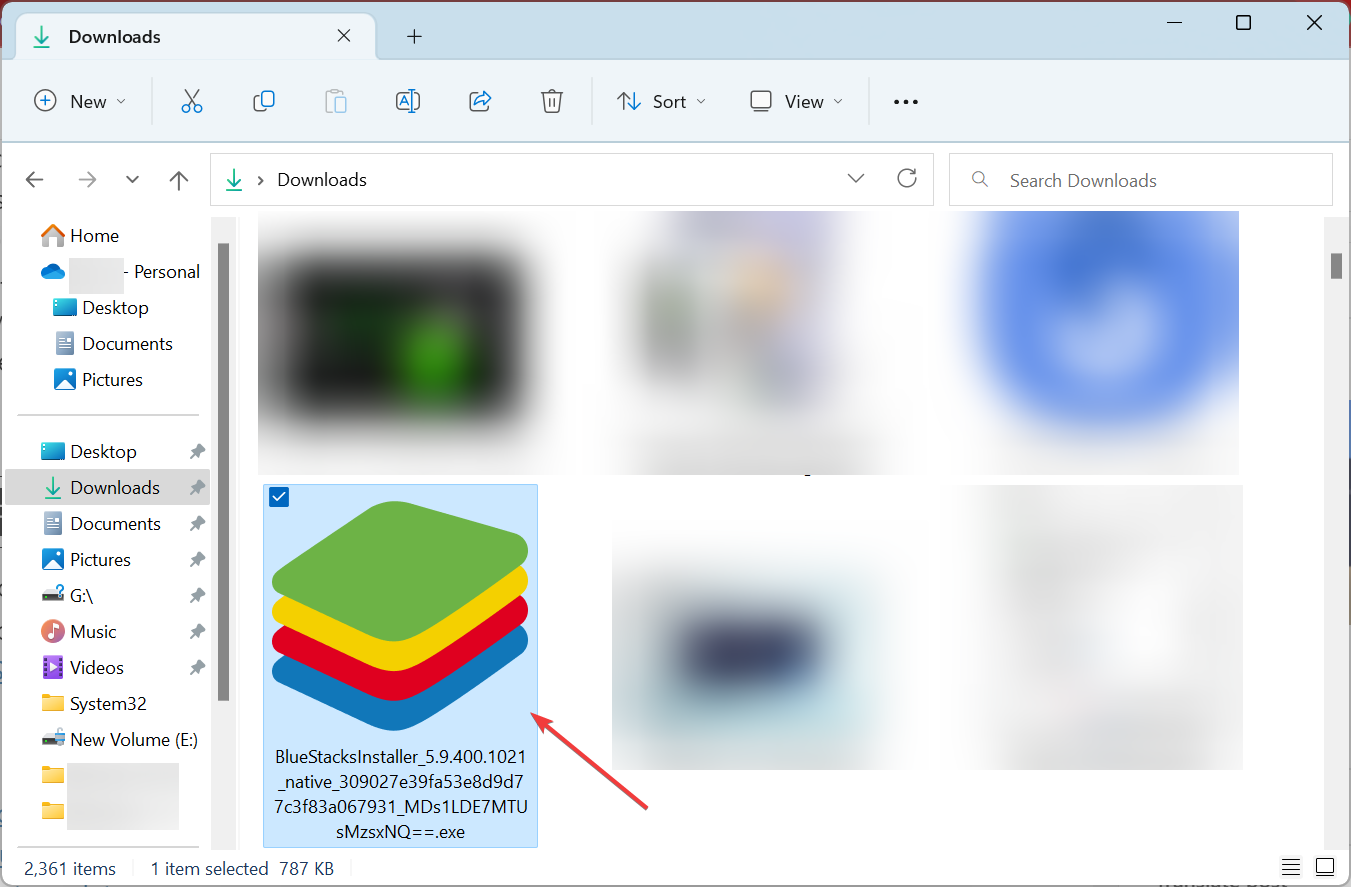Click the file list vertical scrollbar thumb
This screenshot has height=887, width=1351.
(1336, 266)
